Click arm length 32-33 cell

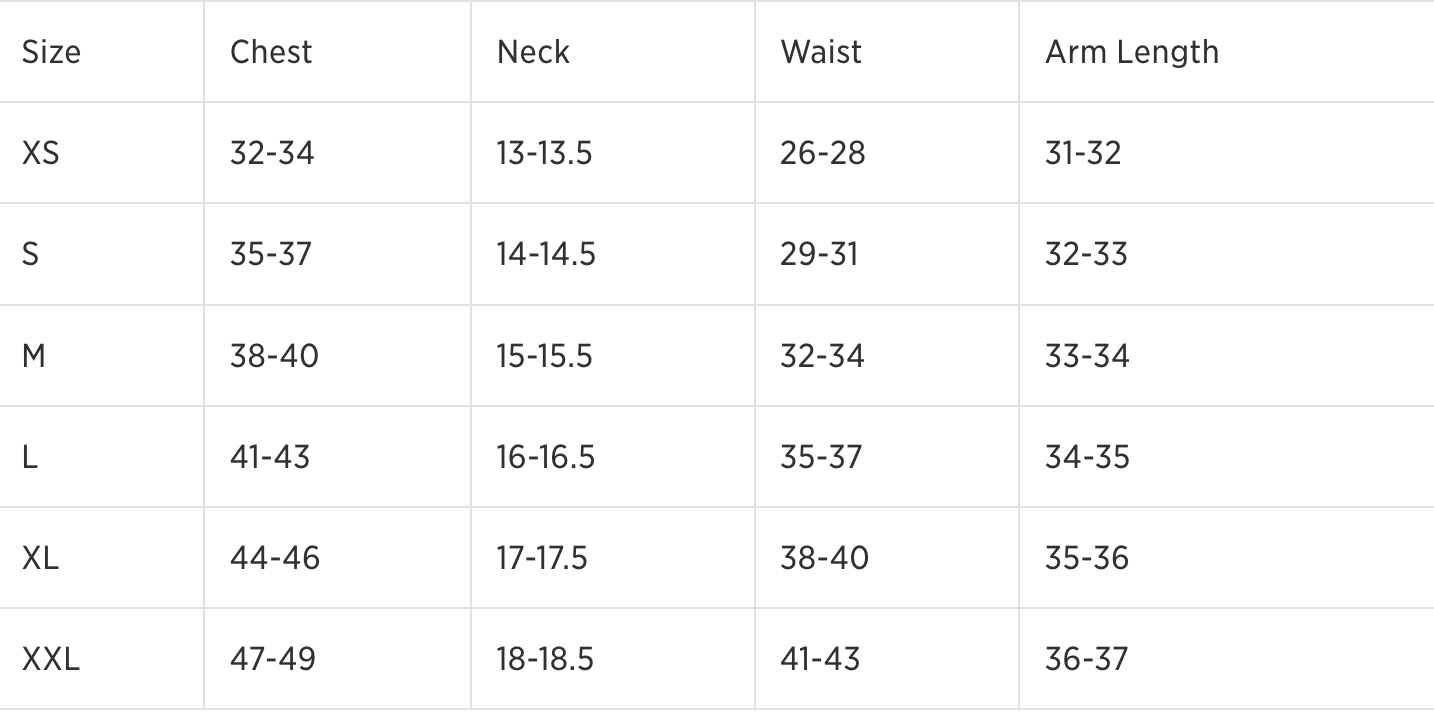click(x=1086, y=254)
